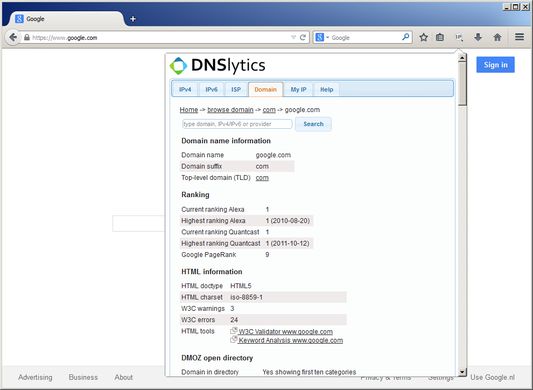Open Keyword Analysis www.google.com link
The width and height of the screenshot is (533, 390).
click(x=291, y=340)
